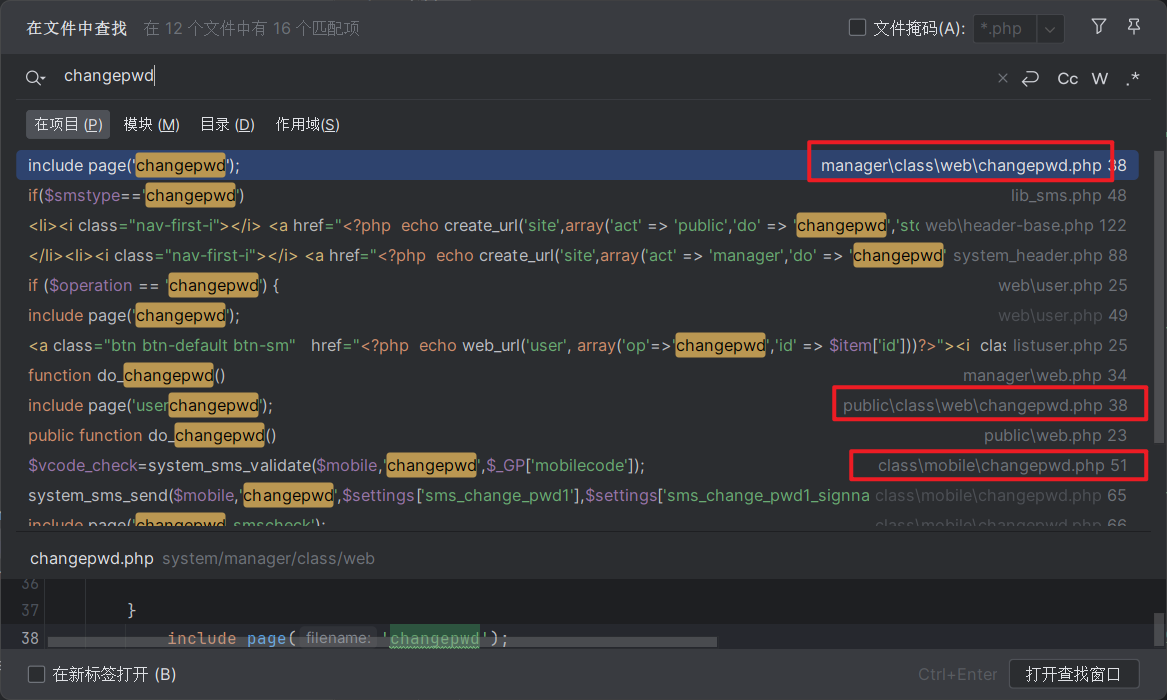Image resolution: width=1167 pixels, height=700 pixels.
Task: Click the new line (multiline) search icon
Action: (1030, 78)
